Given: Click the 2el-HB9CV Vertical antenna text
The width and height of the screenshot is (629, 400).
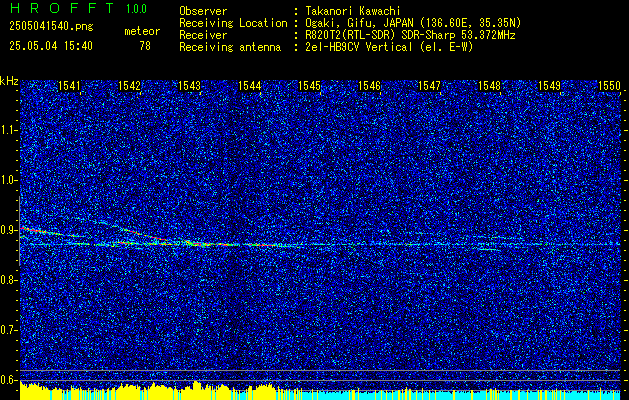Looking at the screenshot, I should pos(388,47).
